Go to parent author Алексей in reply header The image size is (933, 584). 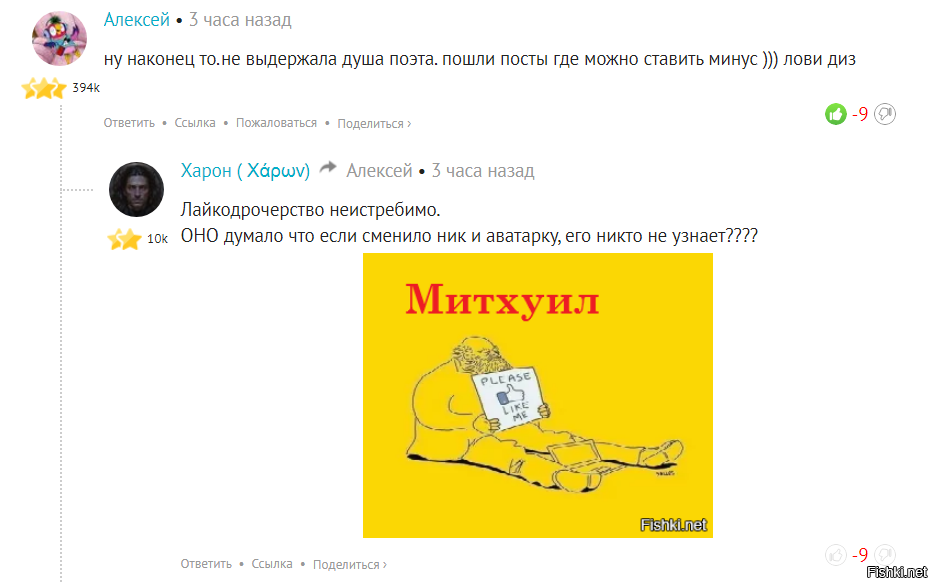pyautogui.click(x=379, y=171)
